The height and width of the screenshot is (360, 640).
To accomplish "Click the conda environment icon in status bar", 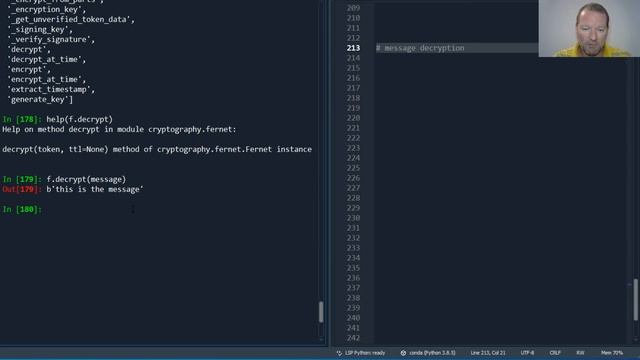I will tap(403, 353).
